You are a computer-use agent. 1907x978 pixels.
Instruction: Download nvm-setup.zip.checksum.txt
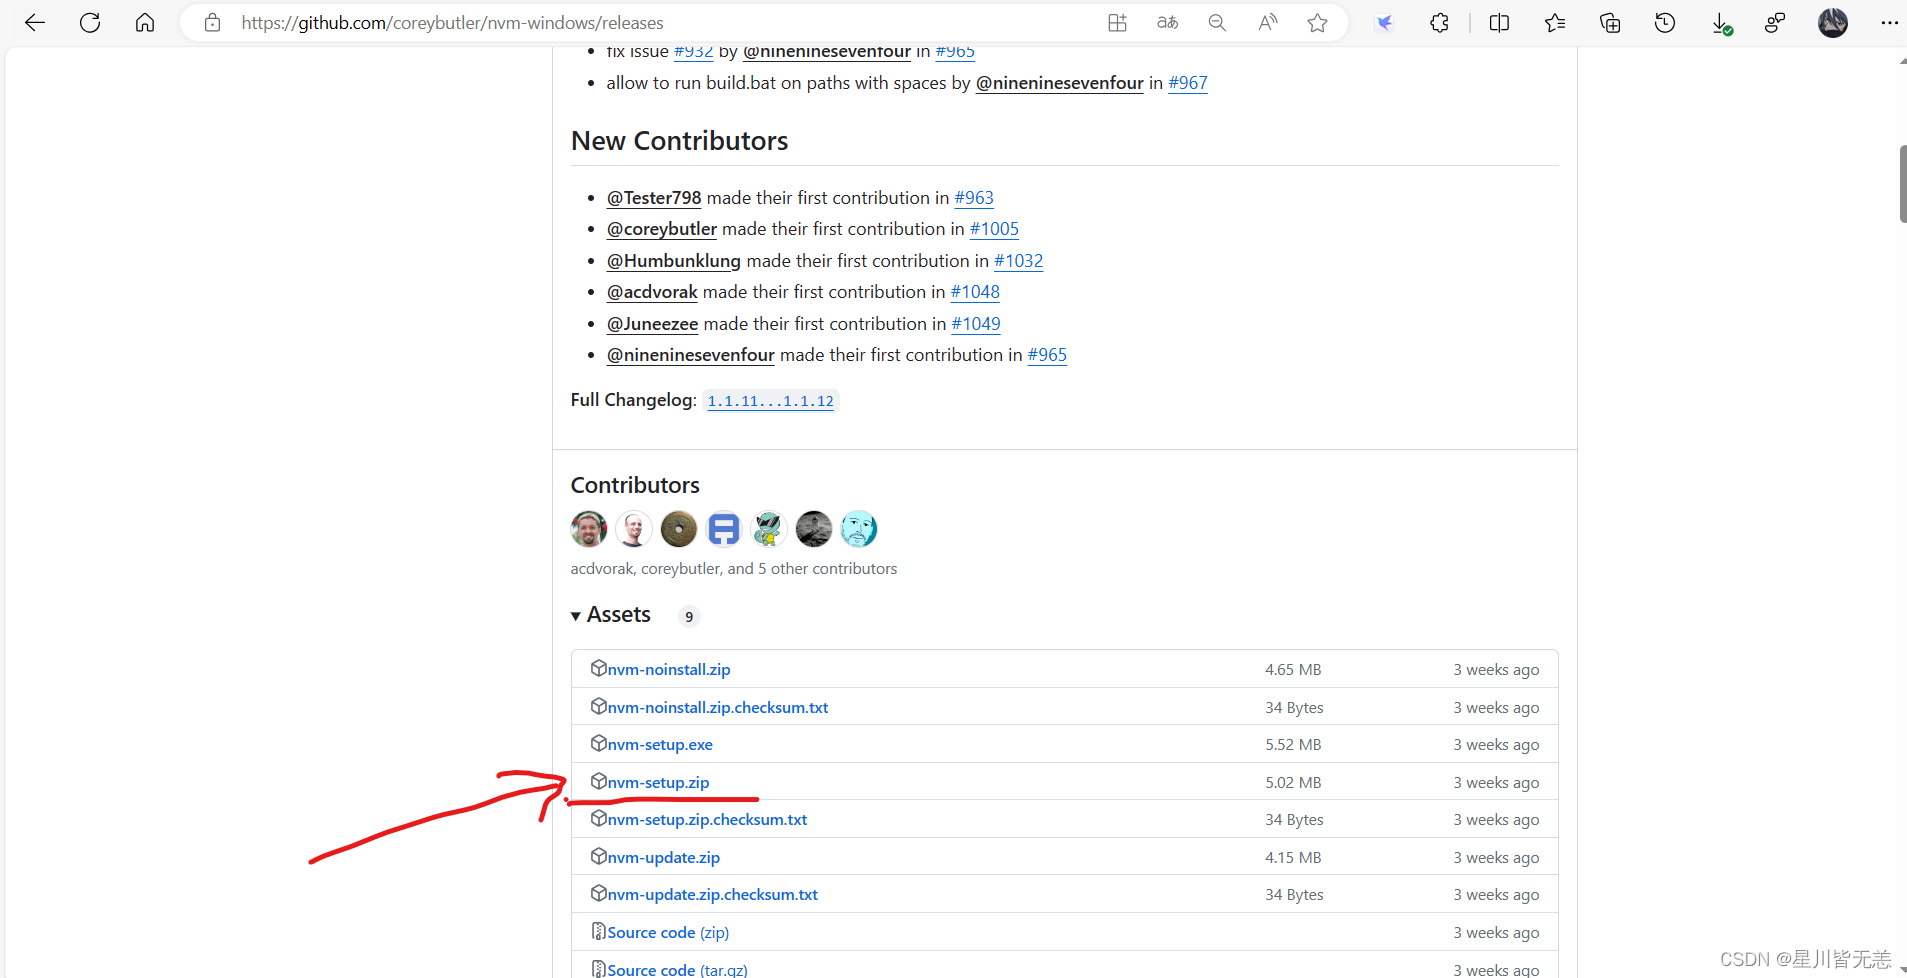(x=707, y=820)
